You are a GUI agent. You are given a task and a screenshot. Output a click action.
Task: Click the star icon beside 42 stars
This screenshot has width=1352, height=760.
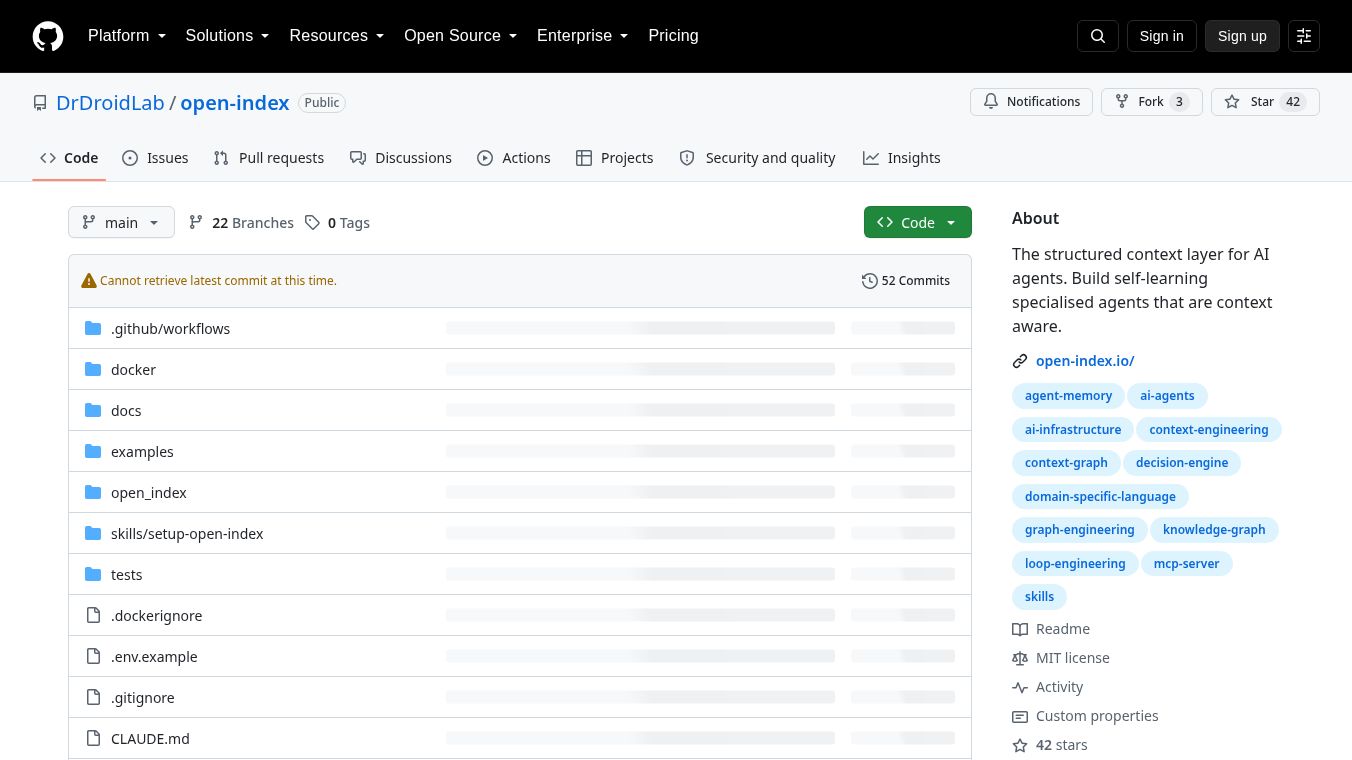[x=1020, y=745]
